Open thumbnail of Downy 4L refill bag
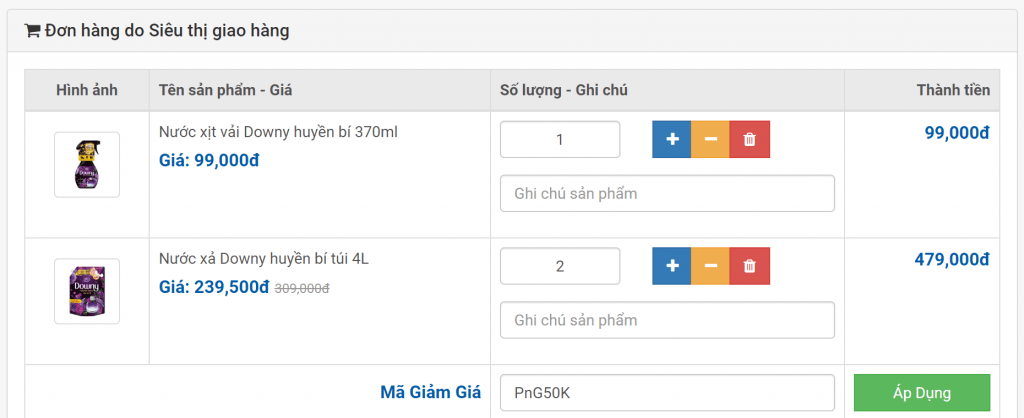This screenshot has width=1024, height=418. click(x=87, y=291)
